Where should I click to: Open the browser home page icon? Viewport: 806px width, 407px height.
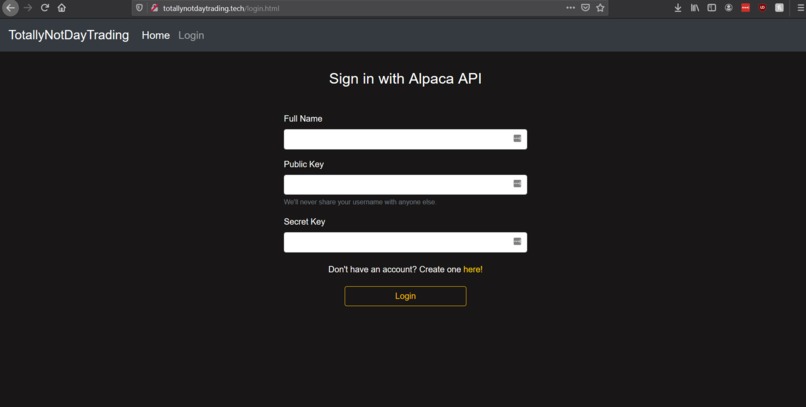coord(62,8)
